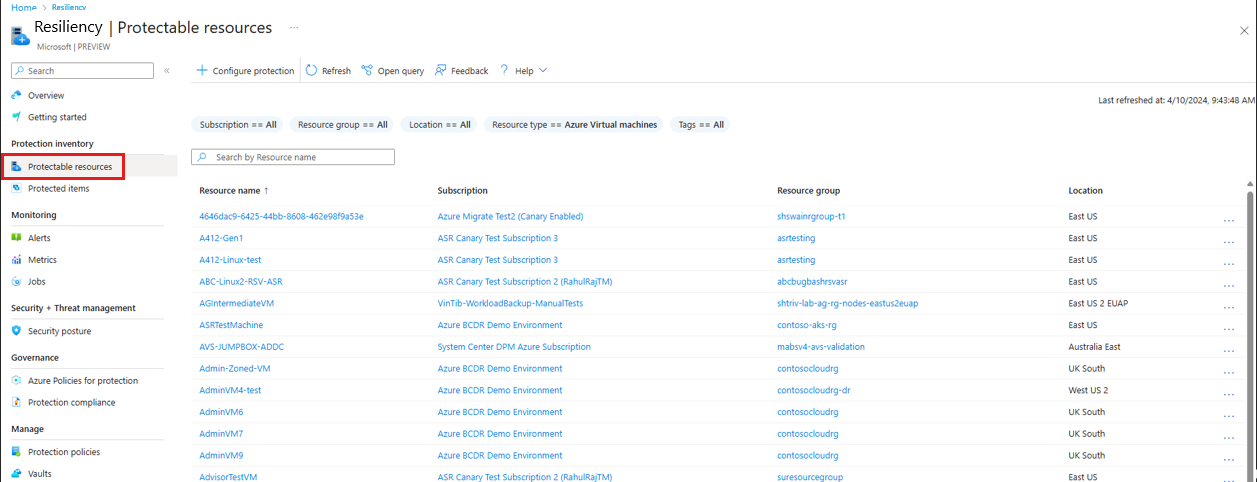
Task: Click the Open query icon
Action: (x=367, y=71)
